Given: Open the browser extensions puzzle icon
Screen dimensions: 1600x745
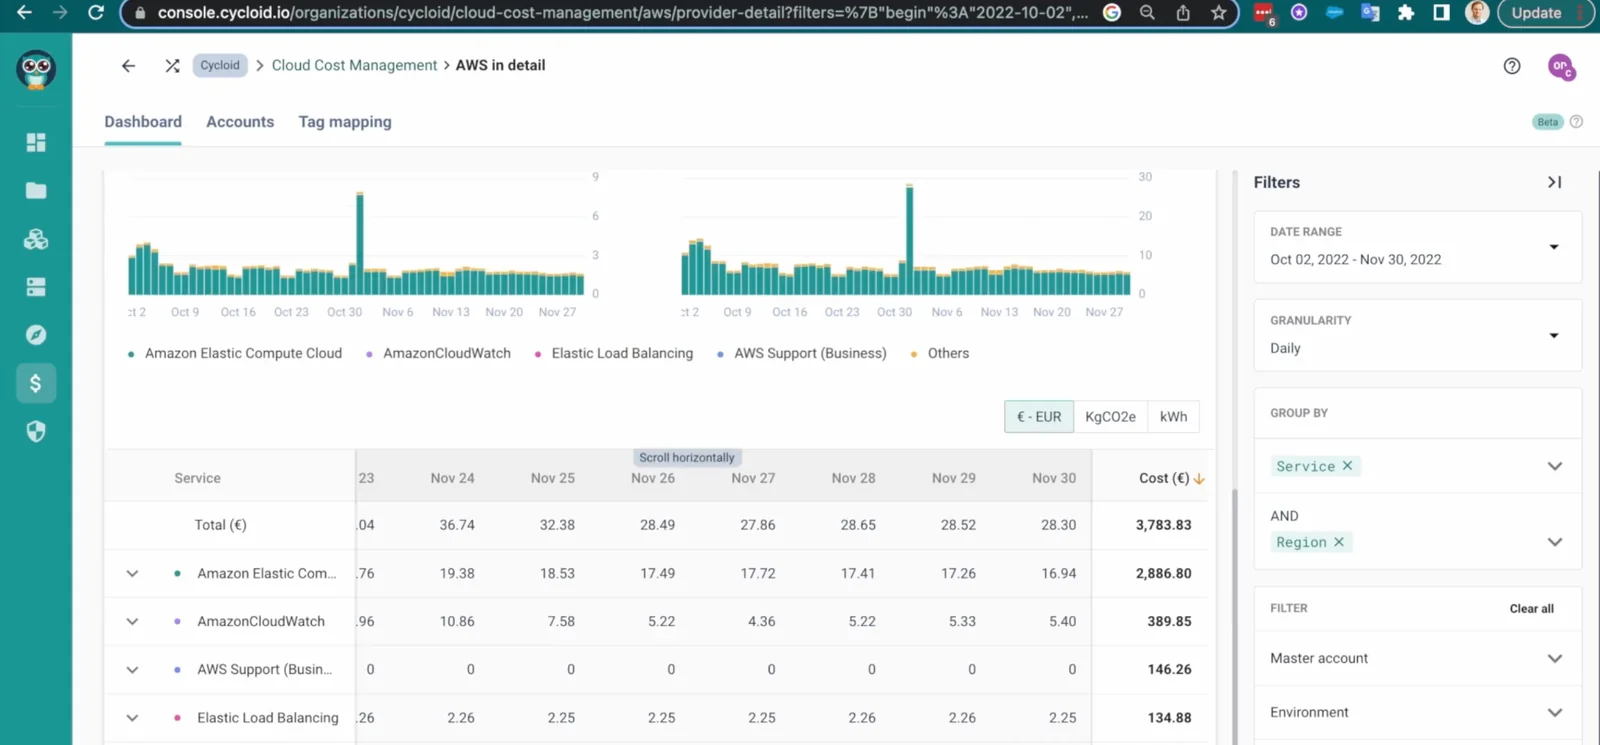Looking at the screenshot, I should pos(1406,13).
